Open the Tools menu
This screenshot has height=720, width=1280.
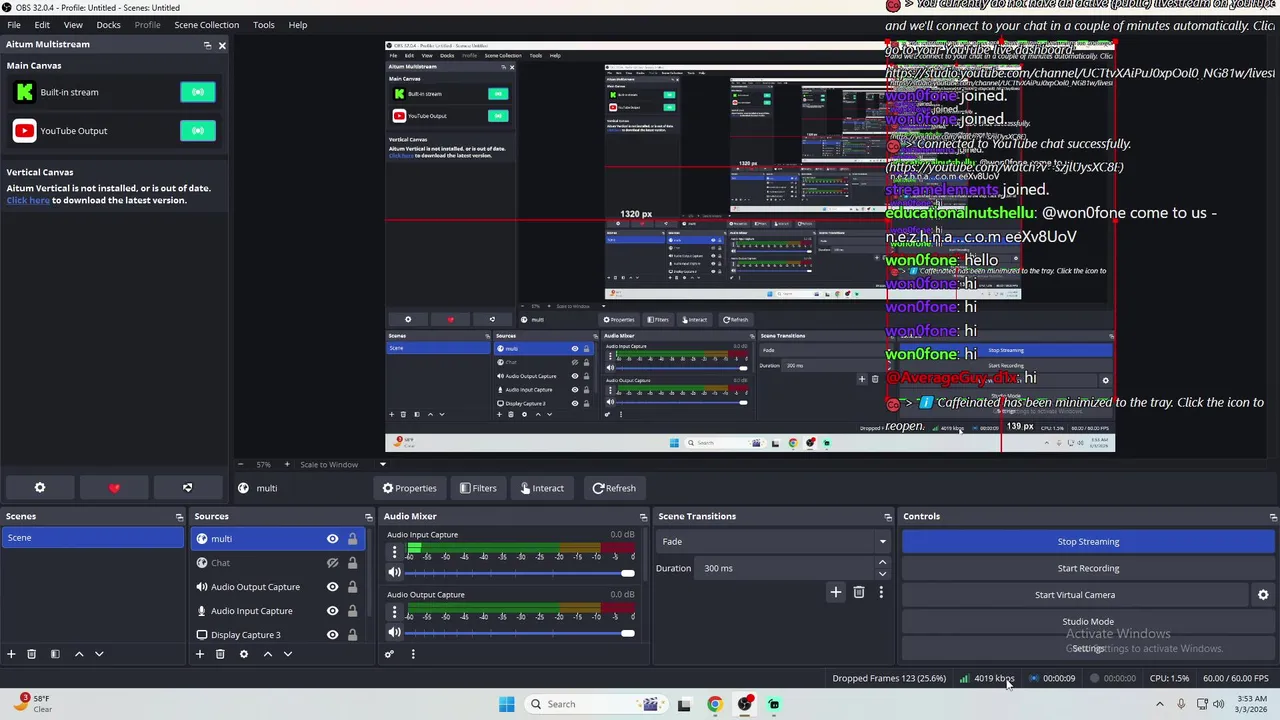click(x=264, y=25)
